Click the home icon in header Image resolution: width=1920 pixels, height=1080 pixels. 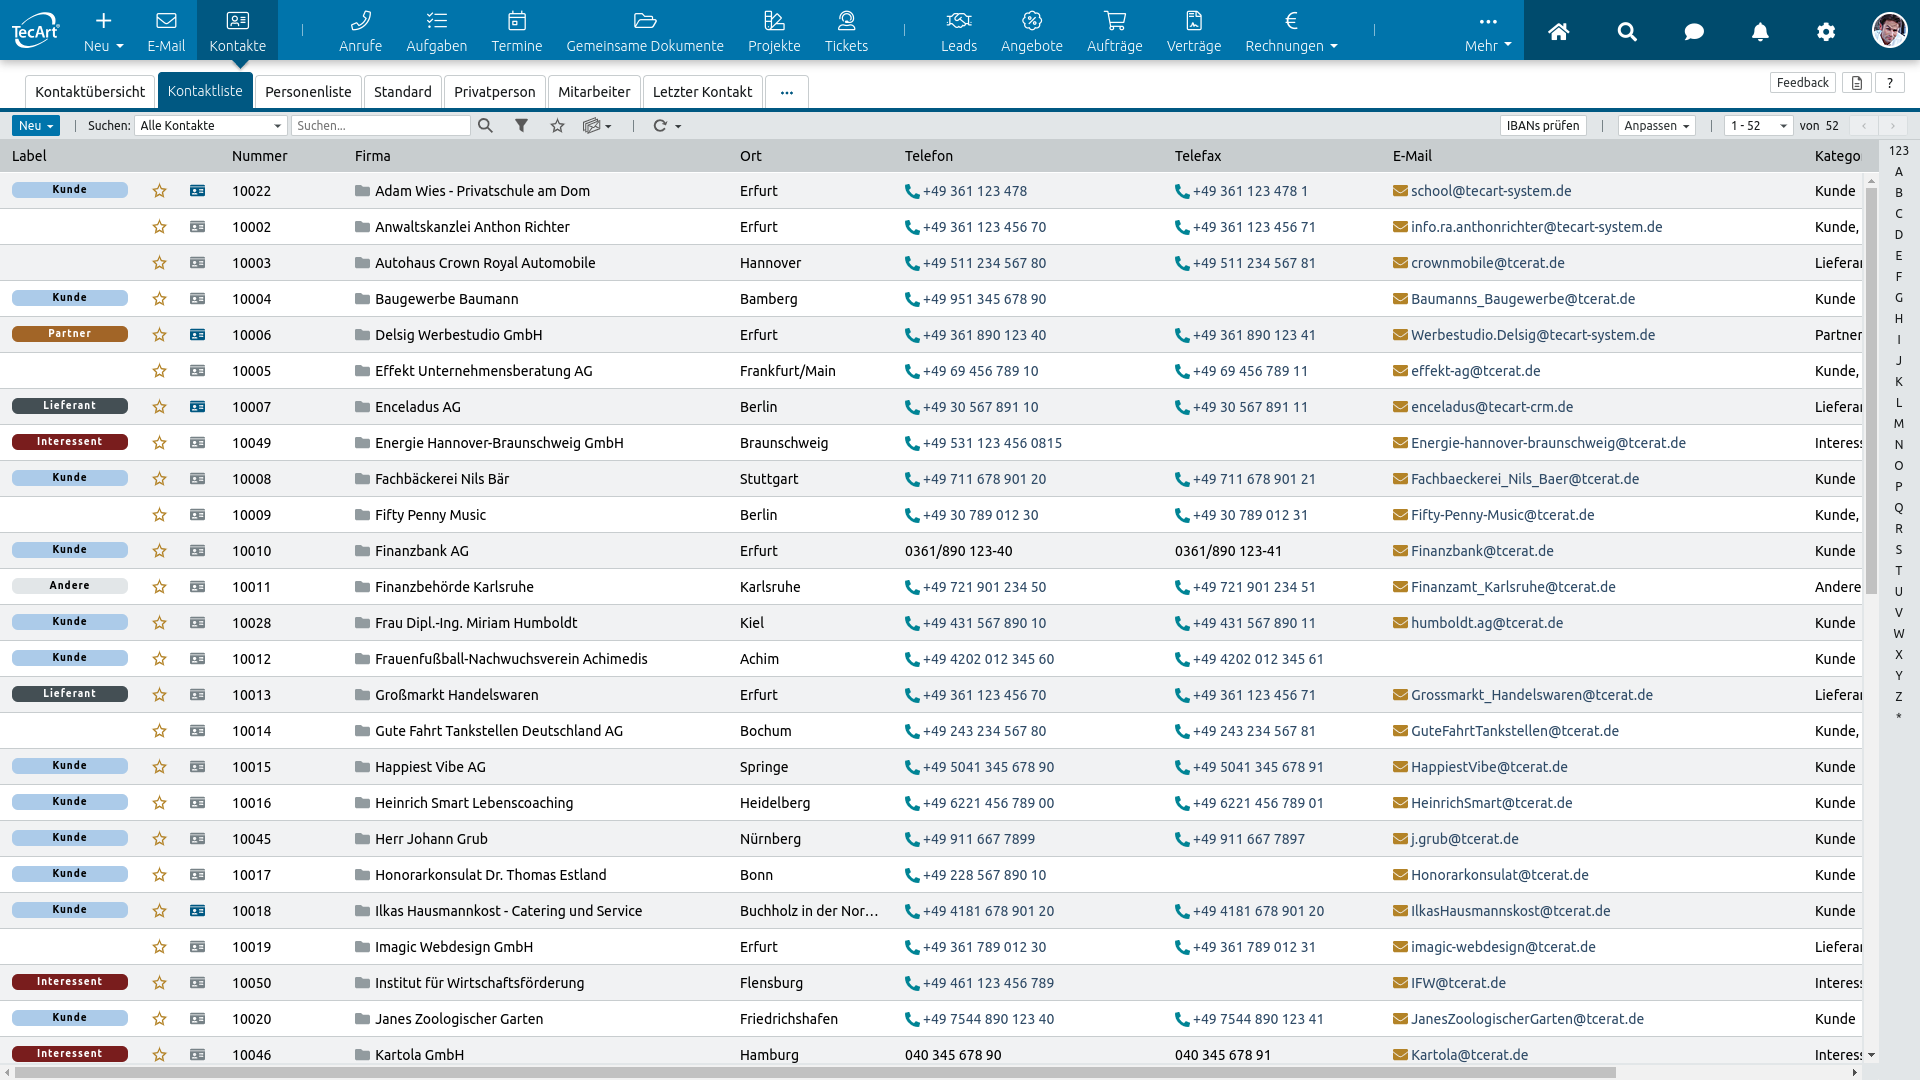point(1558,32)
